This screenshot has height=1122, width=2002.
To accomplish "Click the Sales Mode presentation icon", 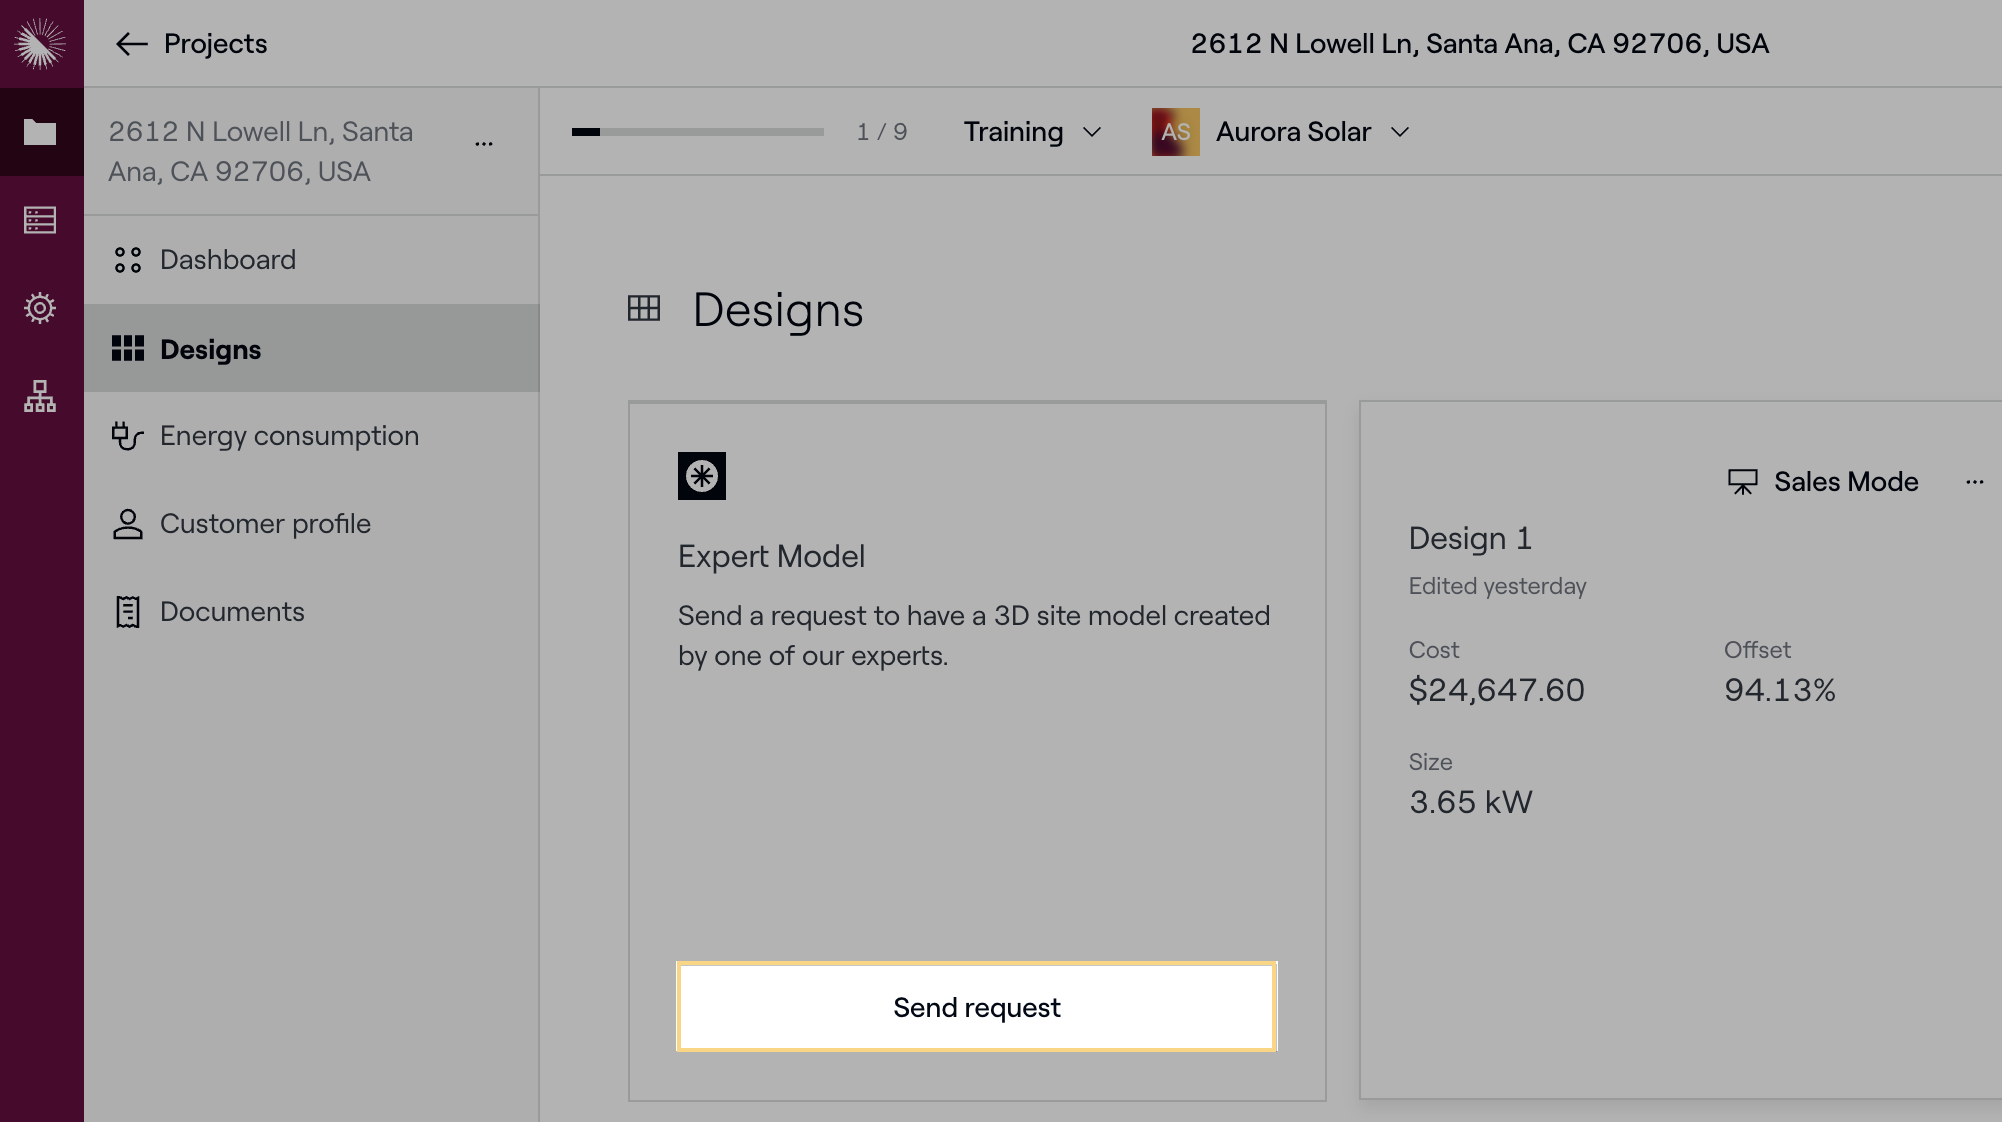I will 1742,482.
